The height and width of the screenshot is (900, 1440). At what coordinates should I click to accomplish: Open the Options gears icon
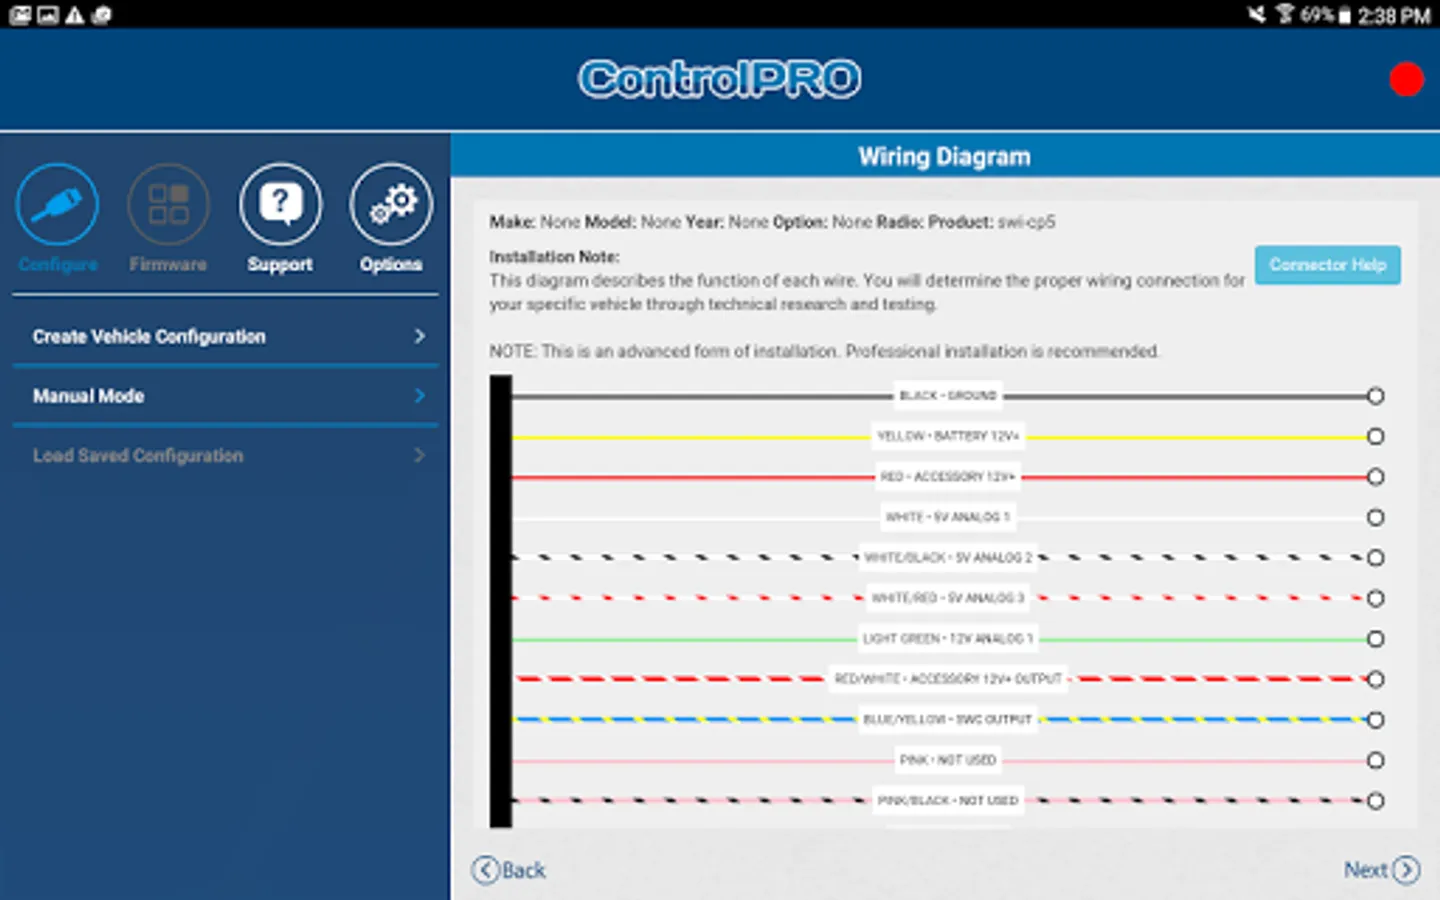(391, 204)
